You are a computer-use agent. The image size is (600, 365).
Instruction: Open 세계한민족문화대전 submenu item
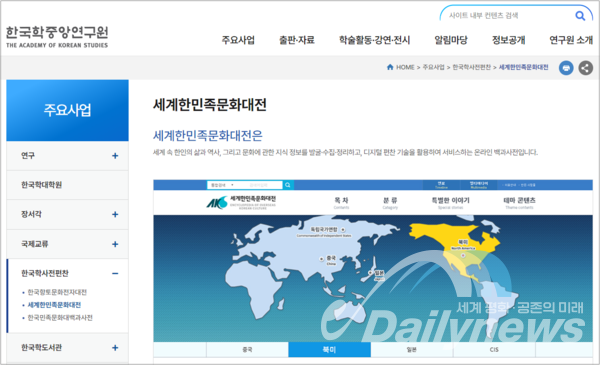pyautogui.click(x=54, y=305)
